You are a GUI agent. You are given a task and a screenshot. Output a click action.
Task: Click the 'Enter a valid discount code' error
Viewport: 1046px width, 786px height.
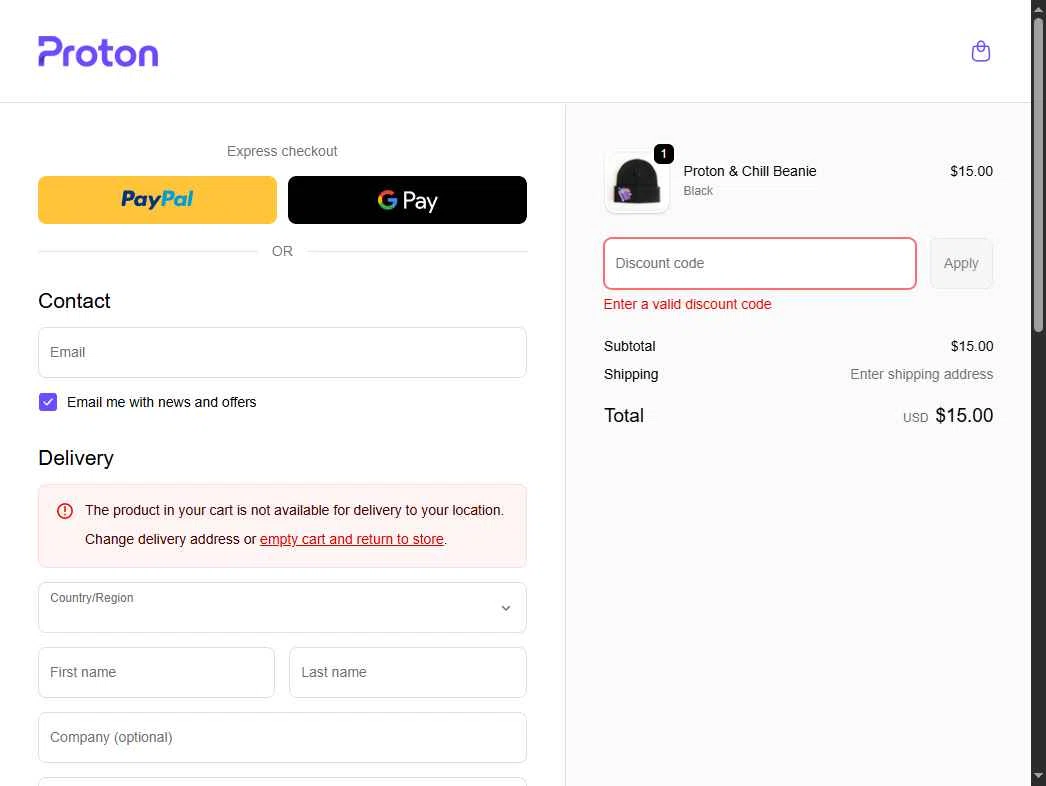click(x=687, y=304)
